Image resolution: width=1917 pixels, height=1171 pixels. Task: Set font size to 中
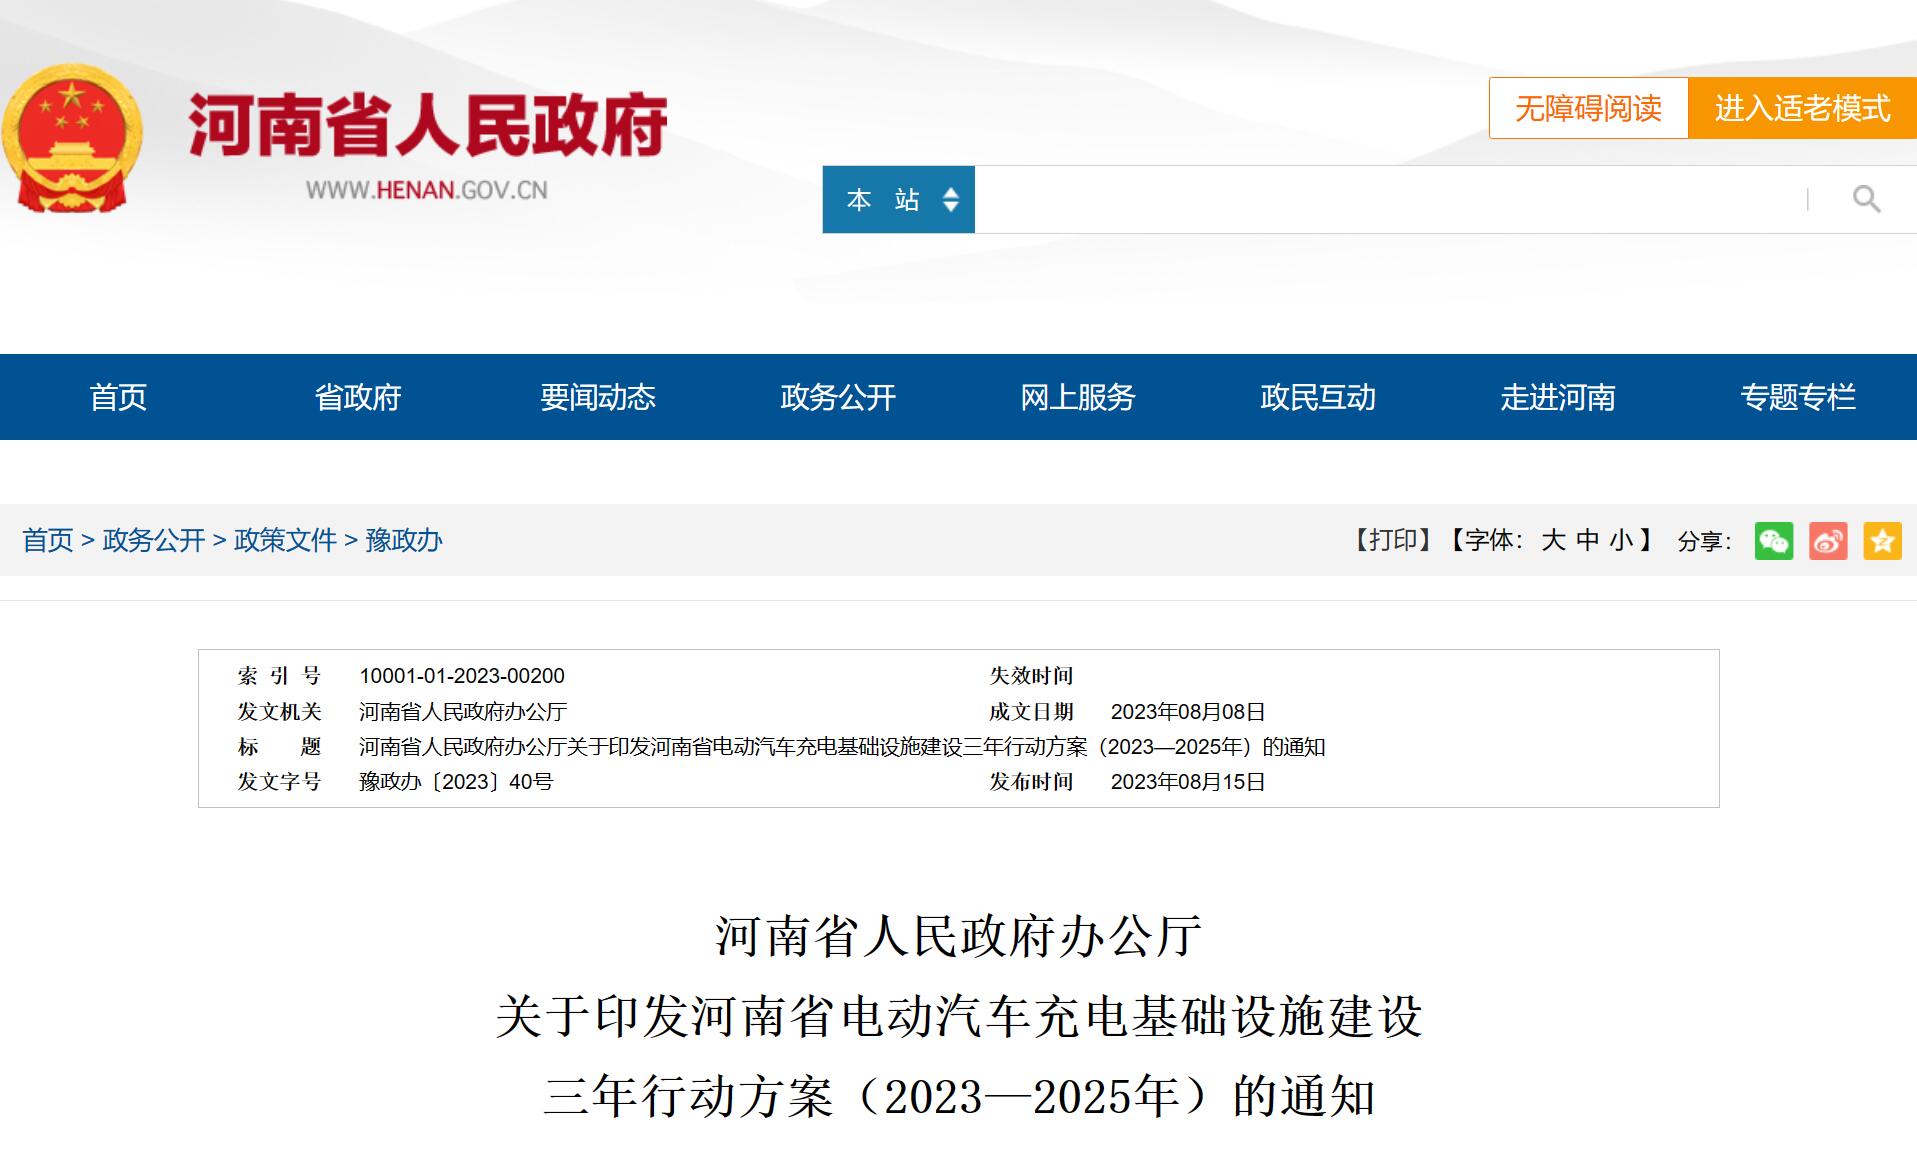coord(1588,540)
